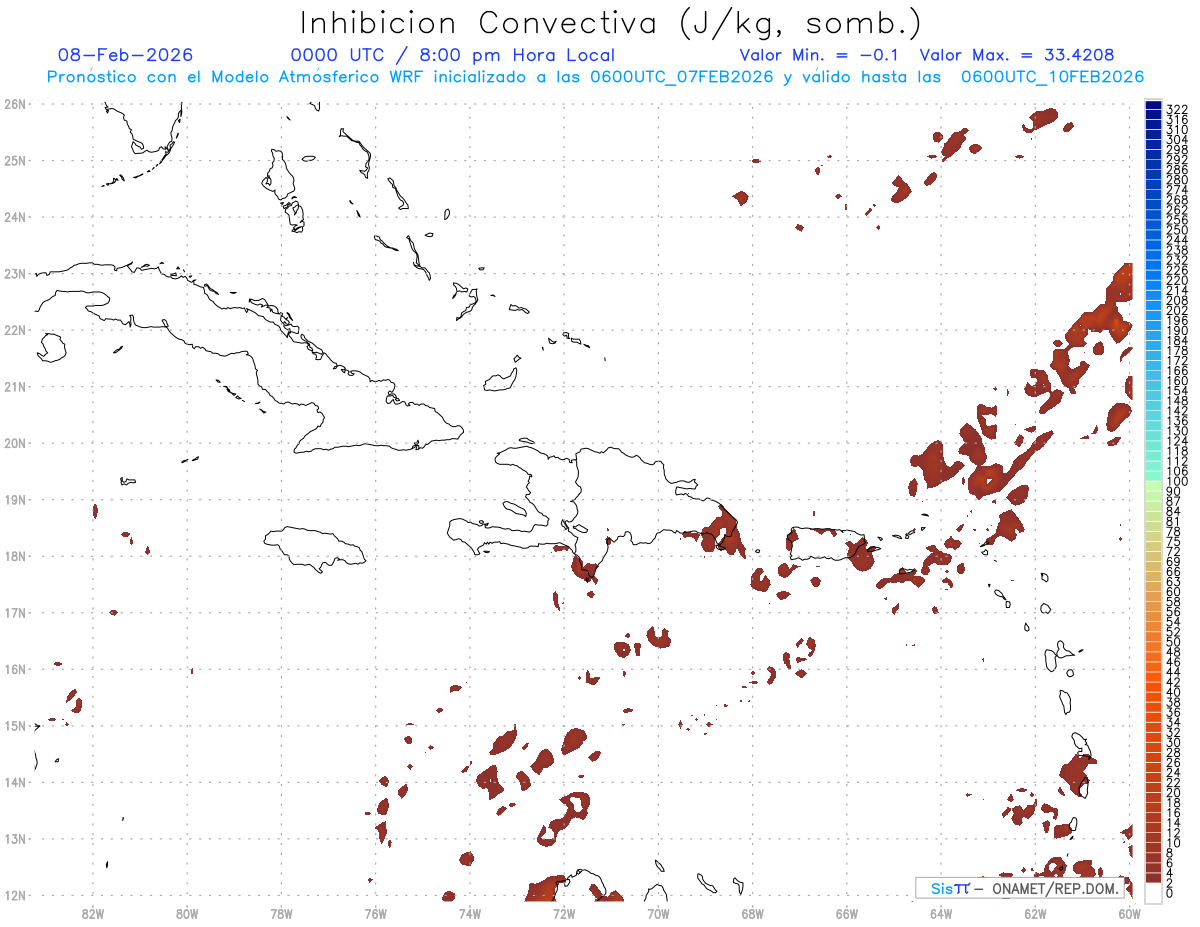Screen dimensions: 1200x927
Task: Click the 13N latitude label
Action: [15, 838]
